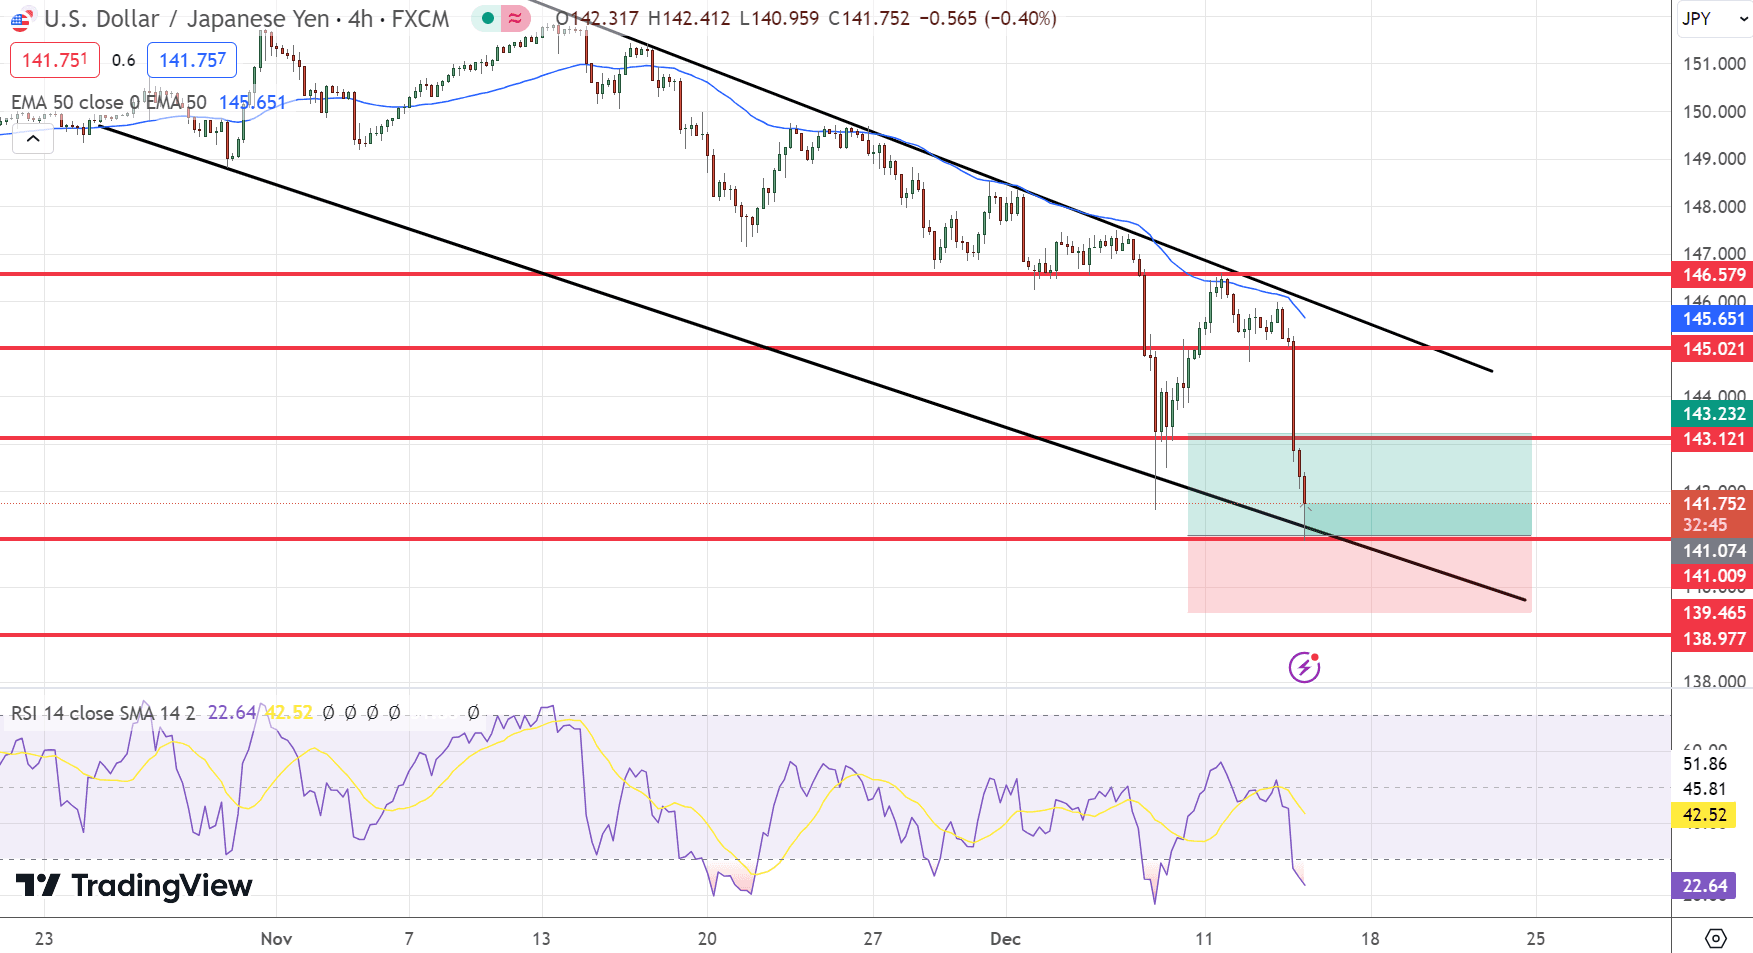The image size is (1753, 953).
Task: Click the RSI value 22.64 in legend
Action: click(232, 713)
